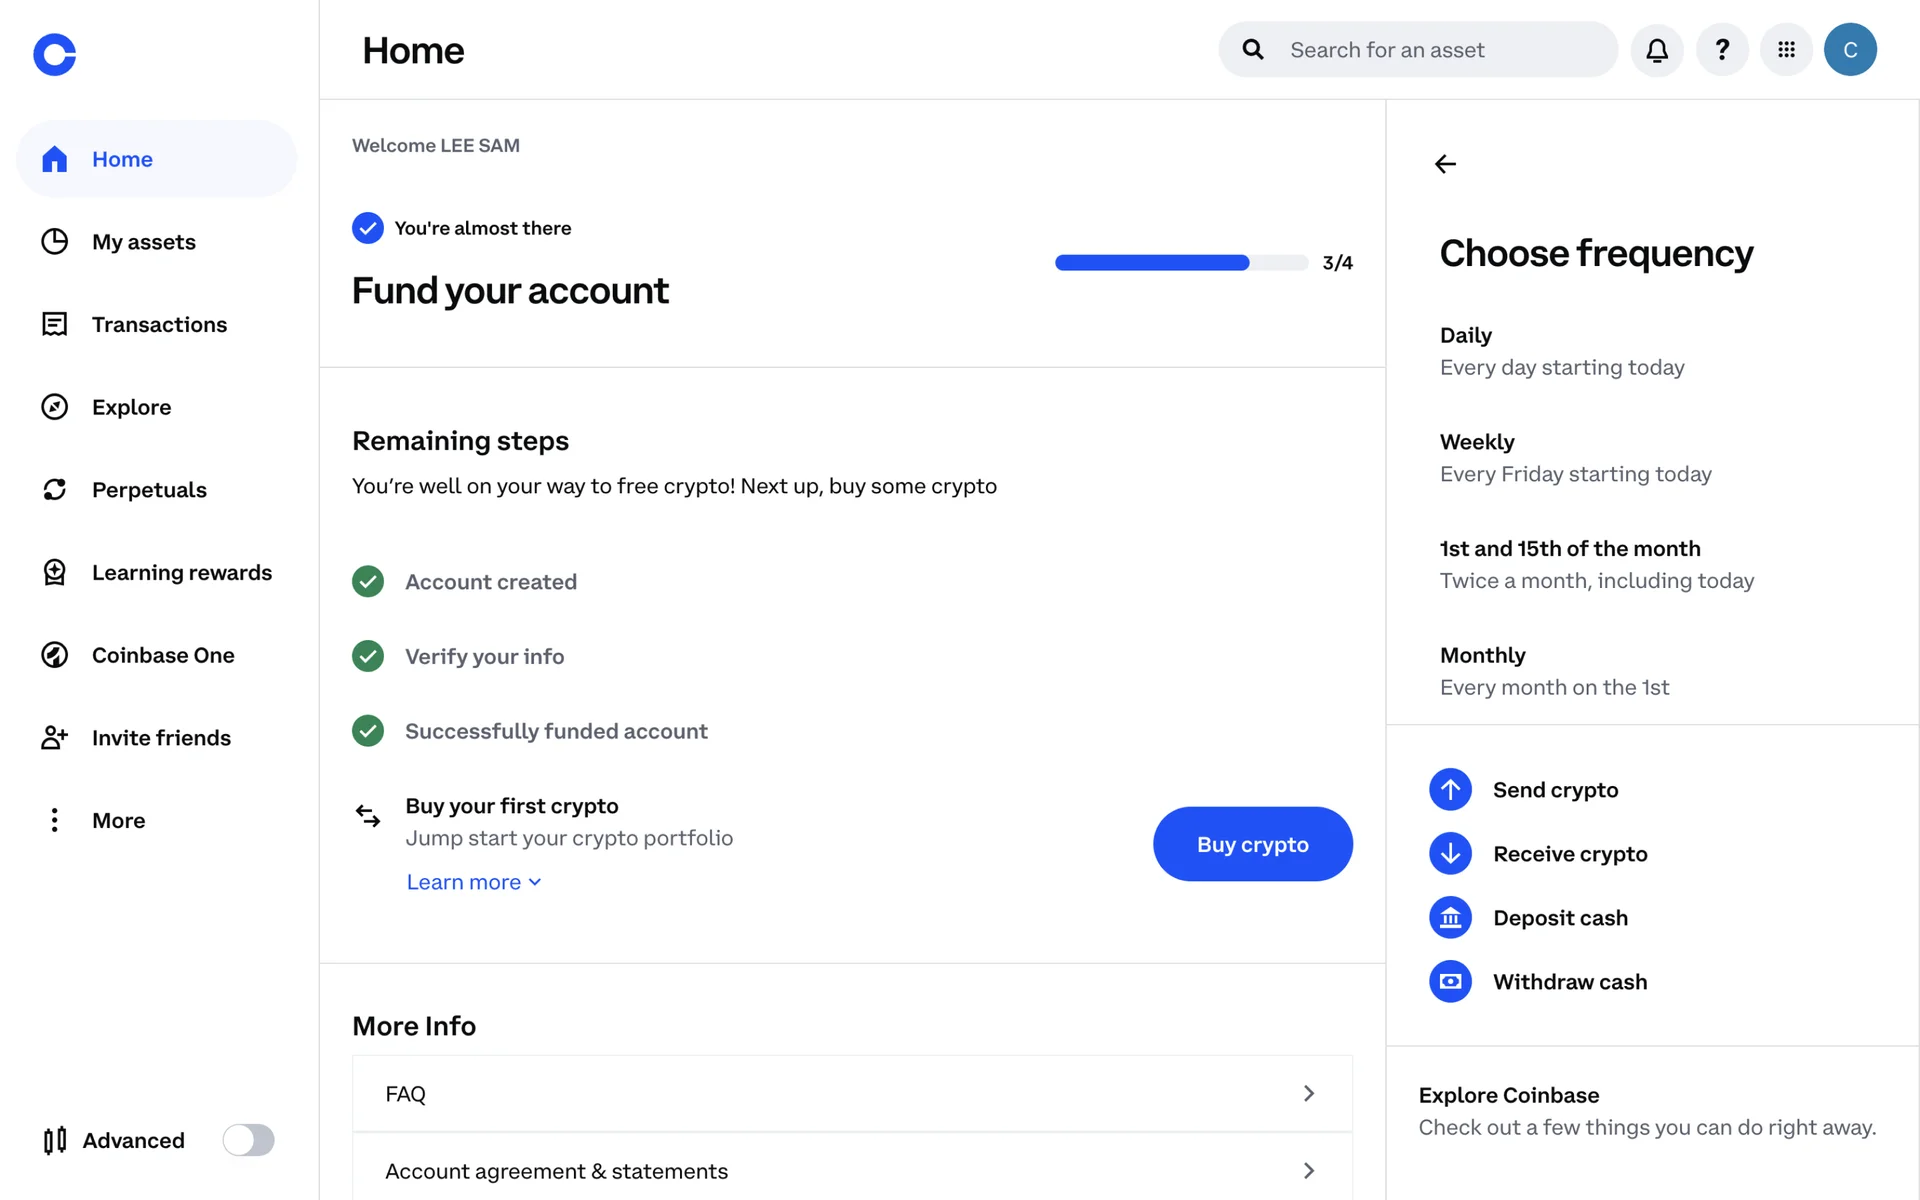This screenshot has width=1920, height=1200.
Task: Click the 3/4 account setup progress bar
Action: 1181,263
